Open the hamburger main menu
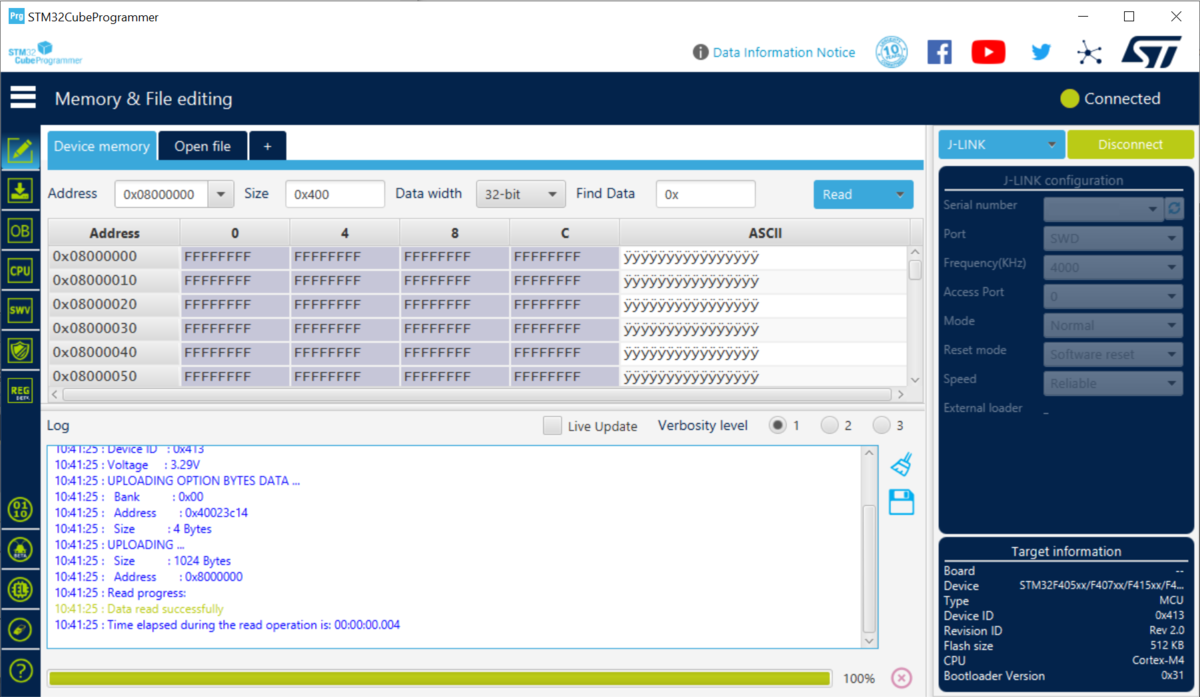The width and height of the screenshot is (1200, 697). 22,97
